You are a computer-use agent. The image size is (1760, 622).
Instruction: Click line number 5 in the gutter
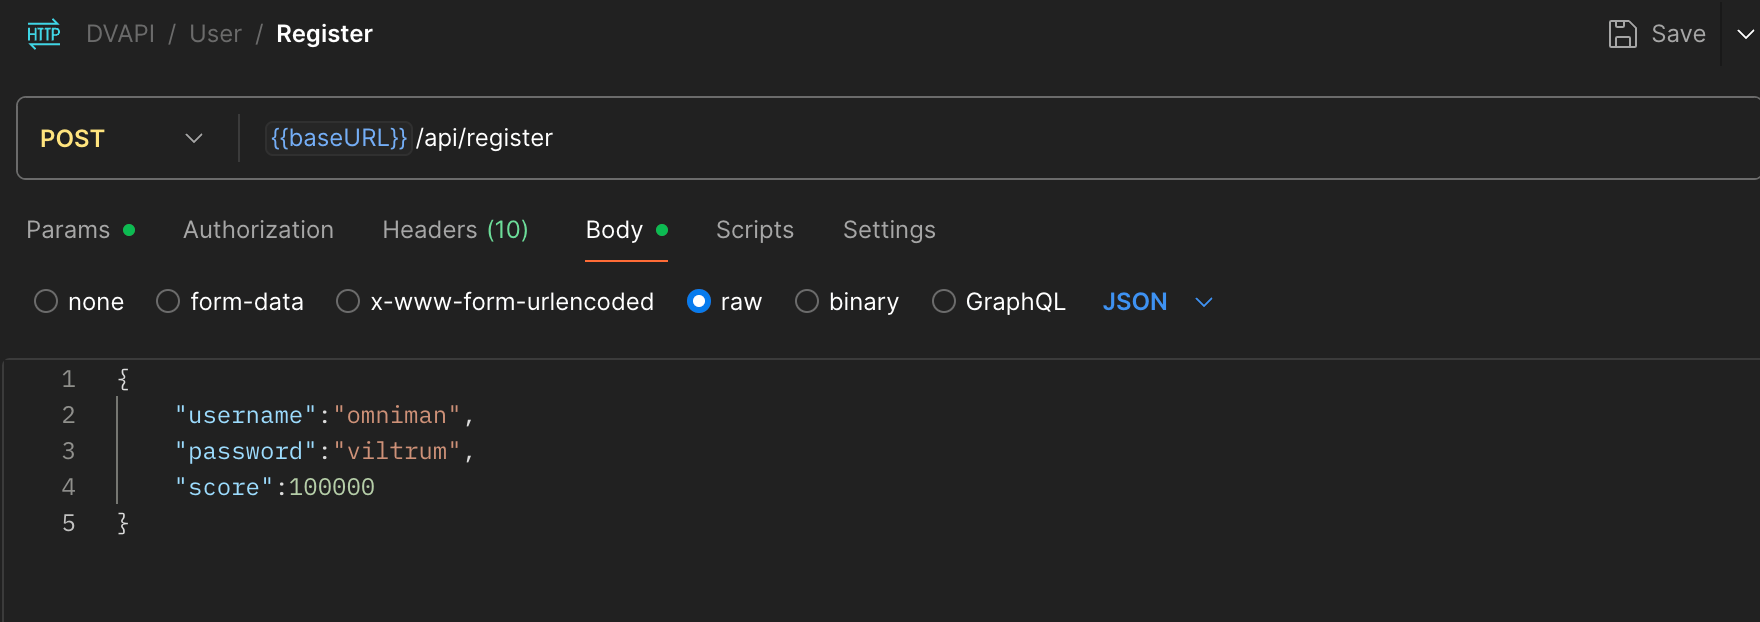68,523
